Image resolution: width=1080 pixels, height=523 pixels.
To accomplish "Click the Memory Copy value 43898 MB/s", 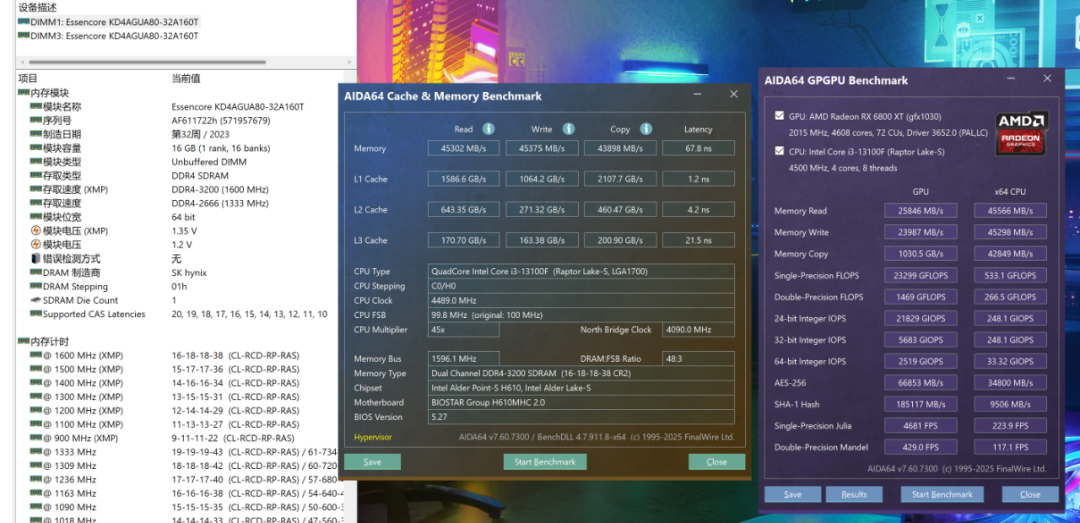I will point(620,148).
